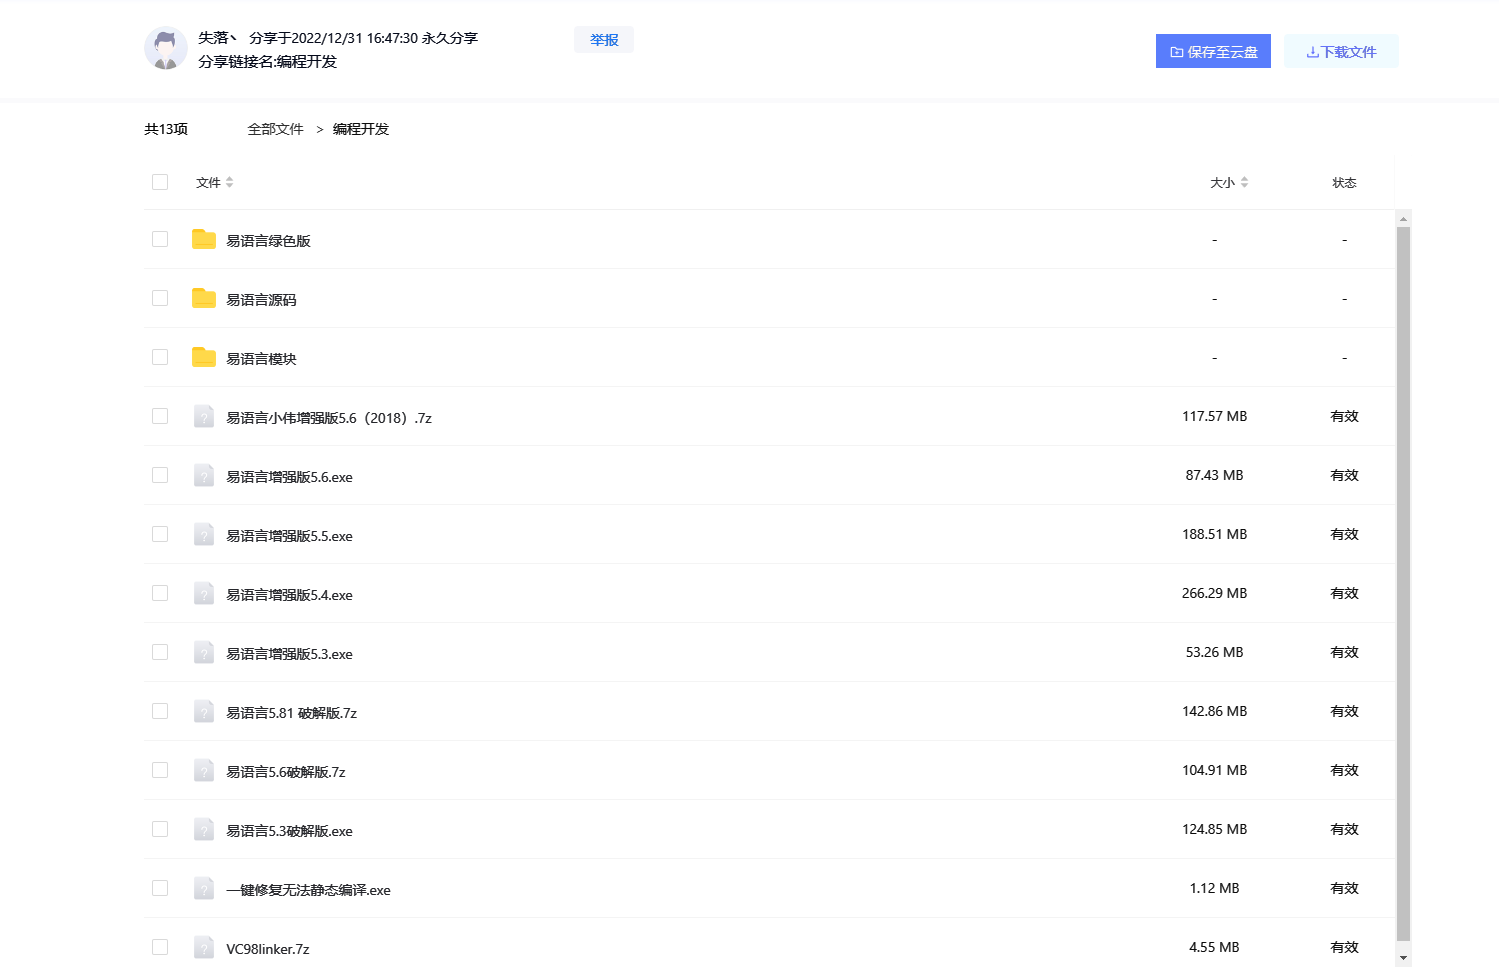Check the select-all checkbox in the header
The width and height of the screenshot is (1499, 980).
tap(160, 182)
